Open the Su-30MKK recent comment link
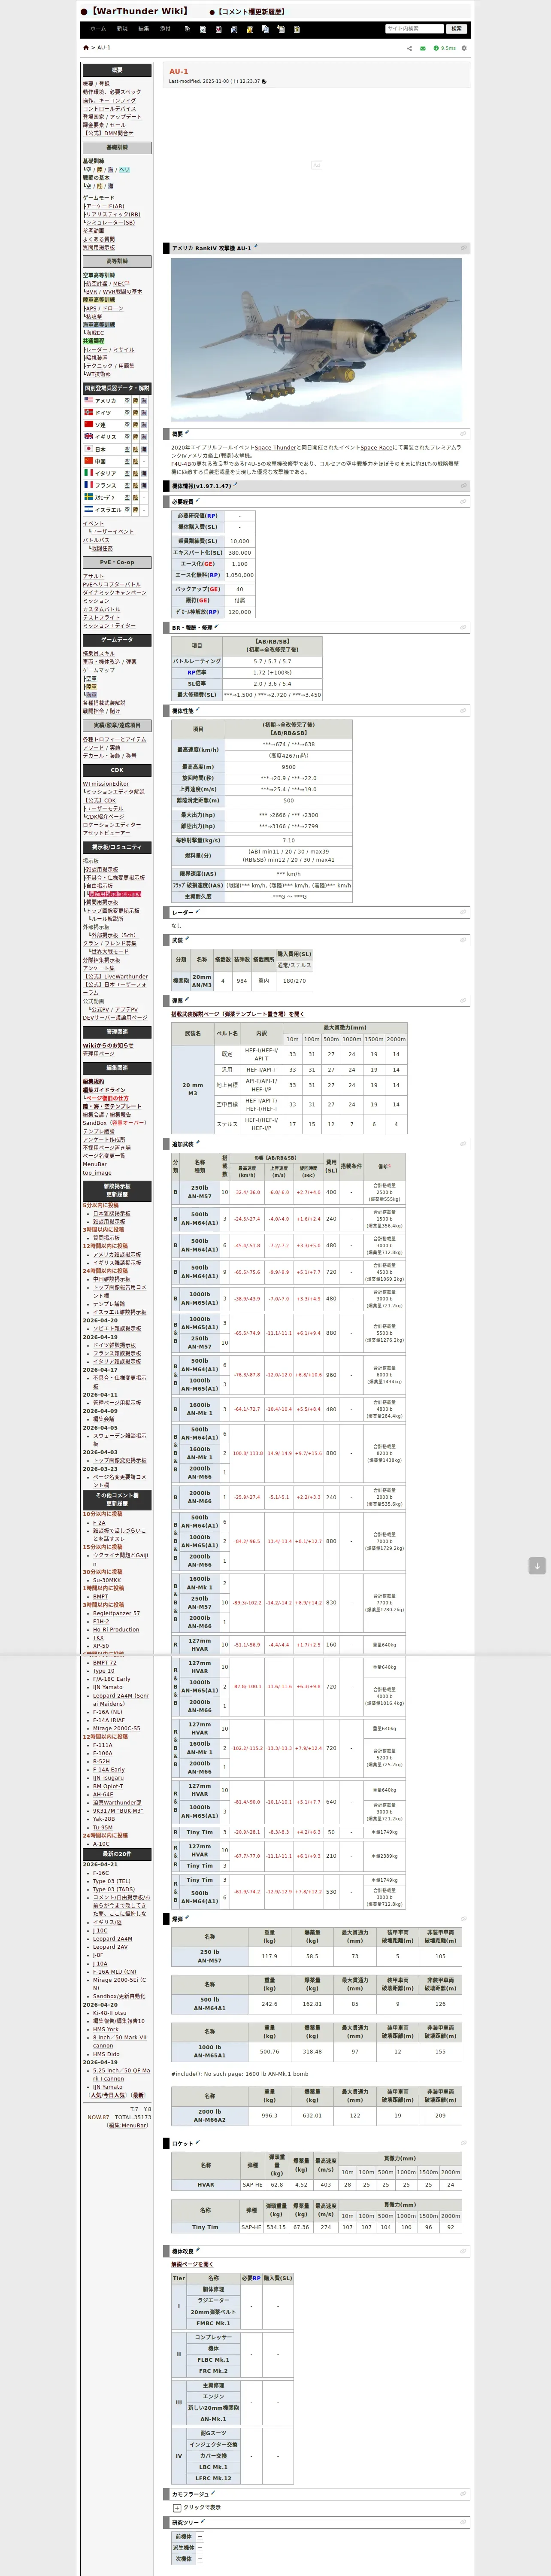The width and height of the screenshot is (551, 2576). pyautogui.click(x=107, y=1580)
